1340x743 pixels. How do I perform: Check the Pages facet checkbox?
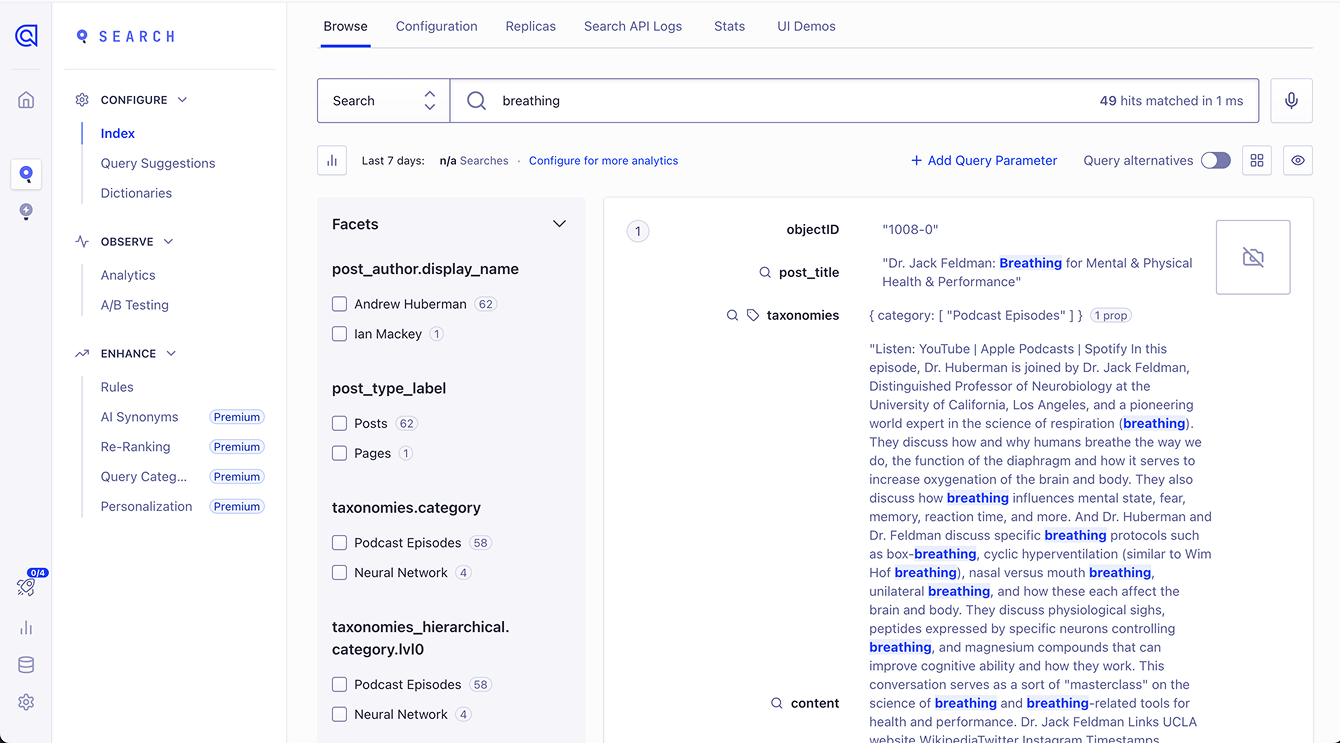(x=340, y=453)
